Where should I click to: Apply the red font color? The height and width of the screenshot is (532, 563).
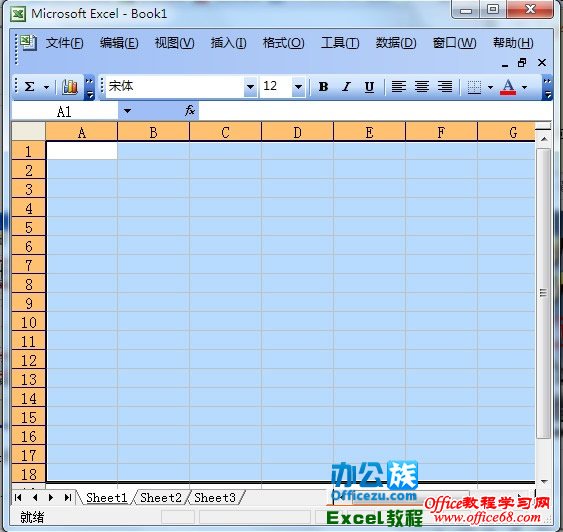pos(508,87)
